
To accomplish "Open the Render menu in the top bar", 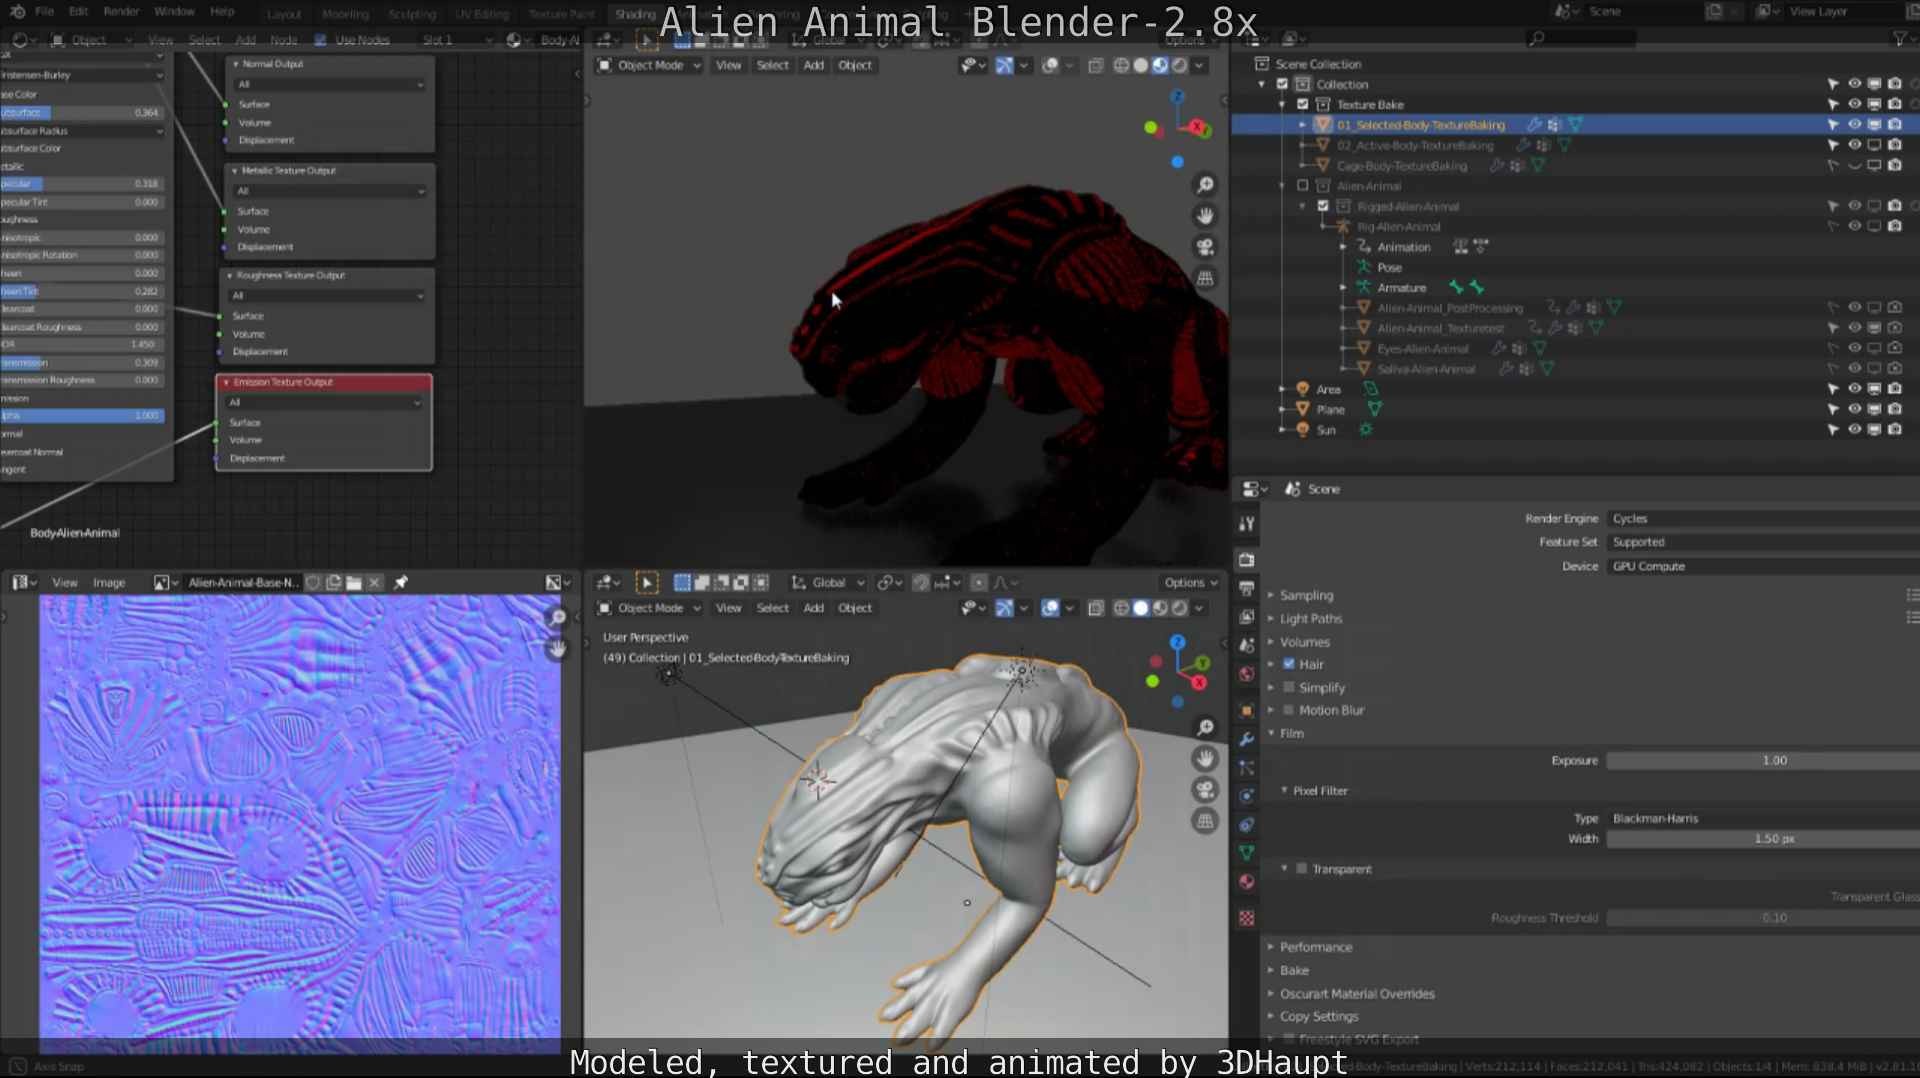I will coord(121,12).
